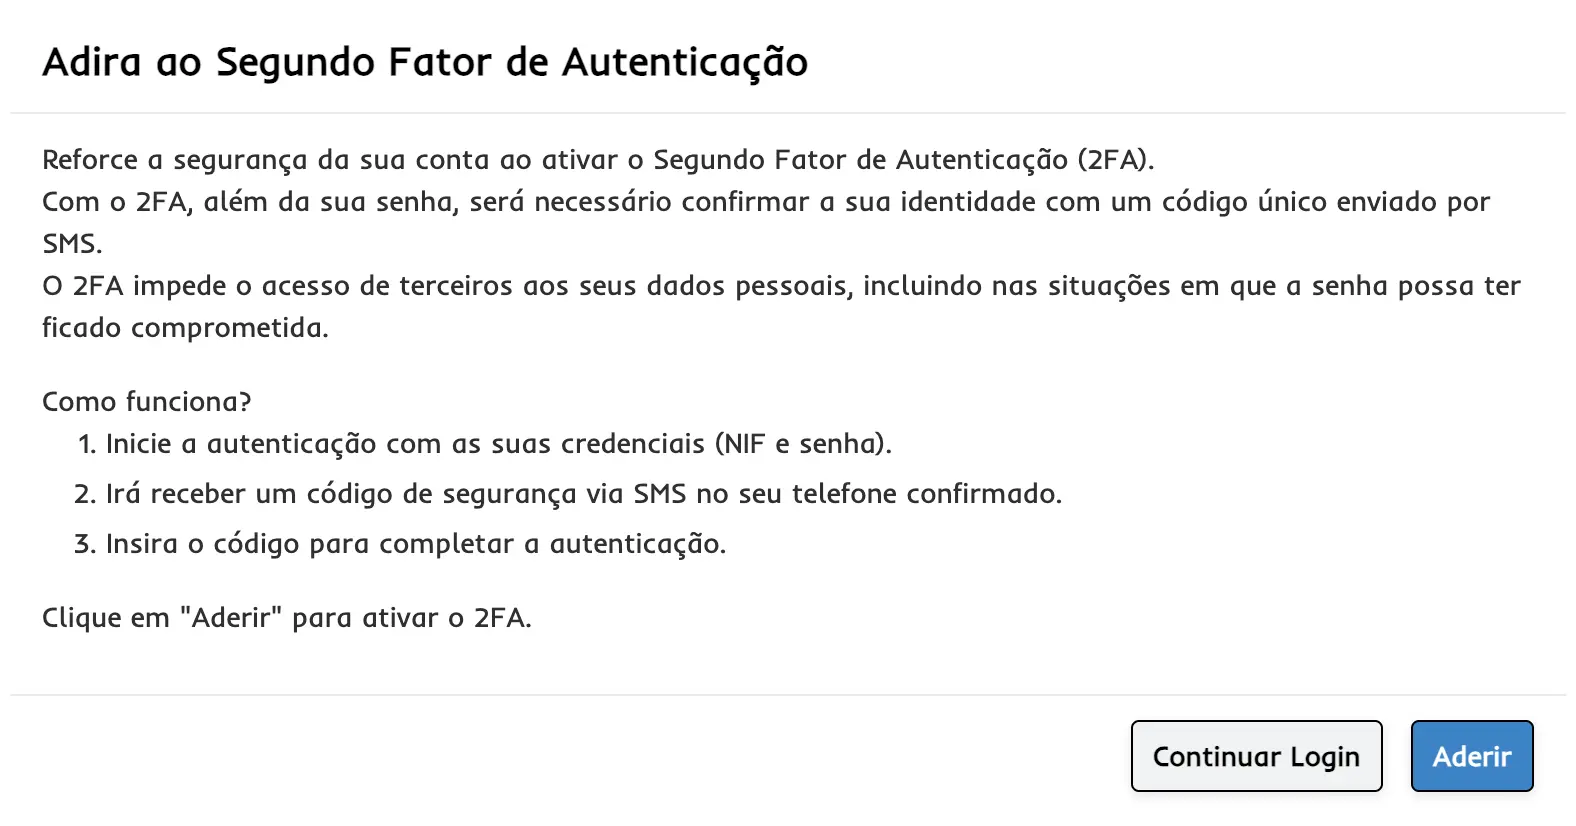
Task: Click the sentence "Clique em Aderir para ativar"
Action: (286, 618)
